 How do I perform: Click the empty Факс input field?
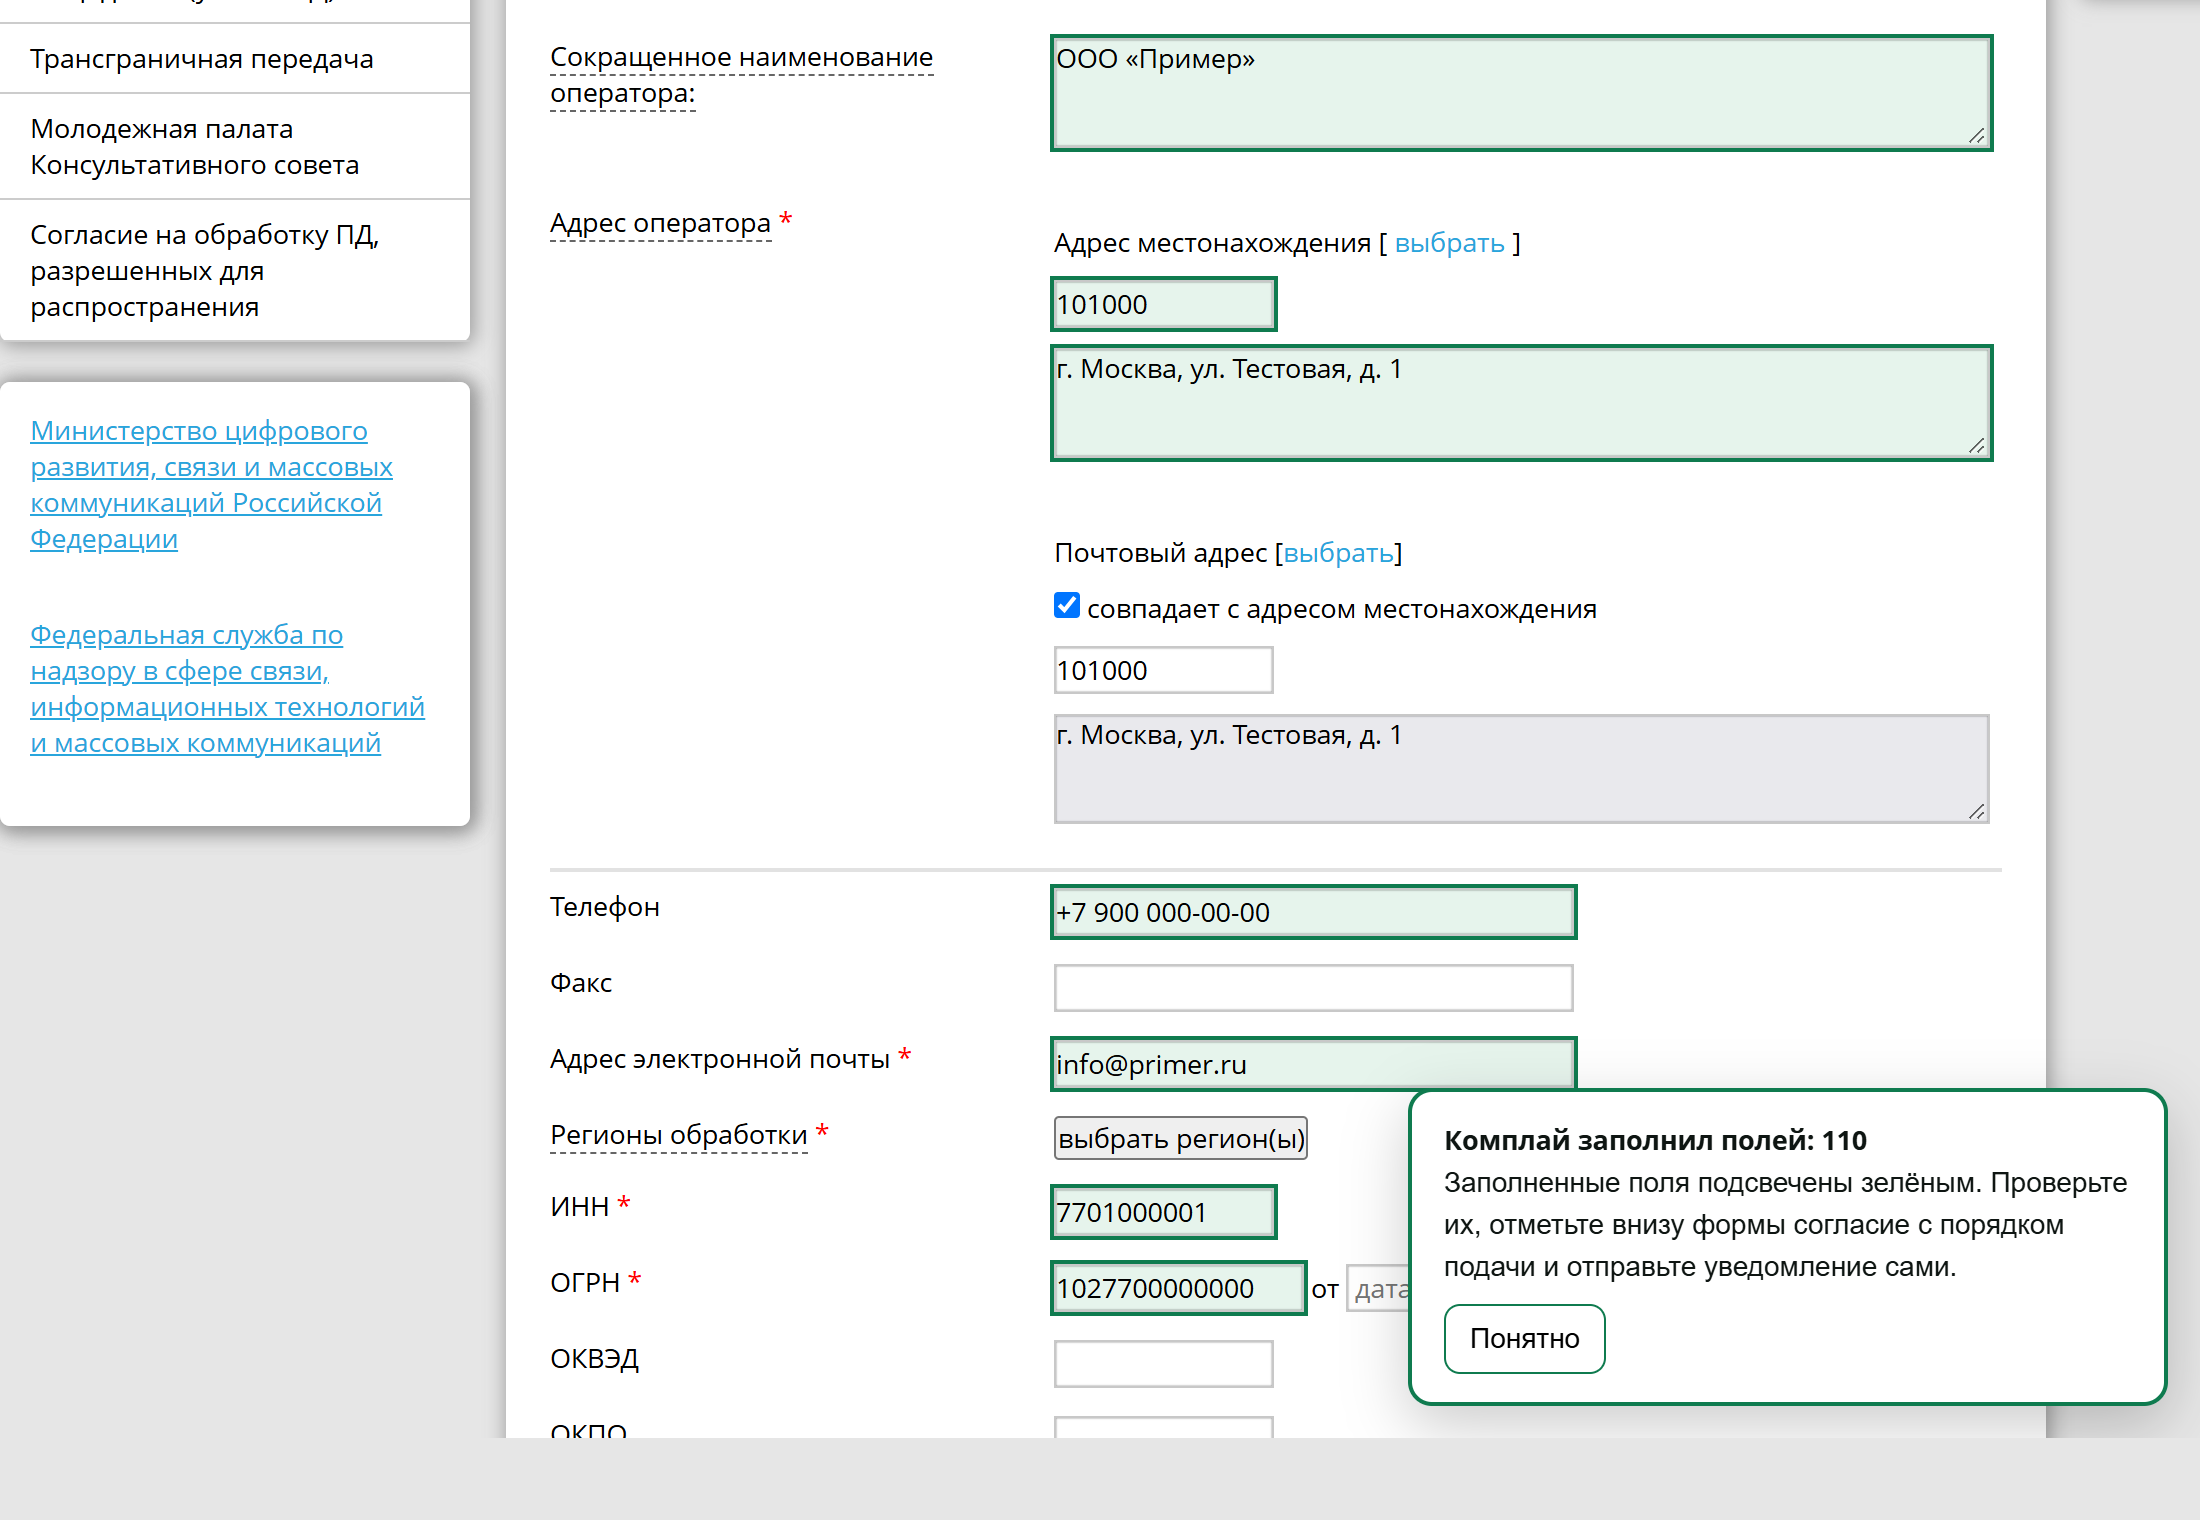tap(1313, 988)
